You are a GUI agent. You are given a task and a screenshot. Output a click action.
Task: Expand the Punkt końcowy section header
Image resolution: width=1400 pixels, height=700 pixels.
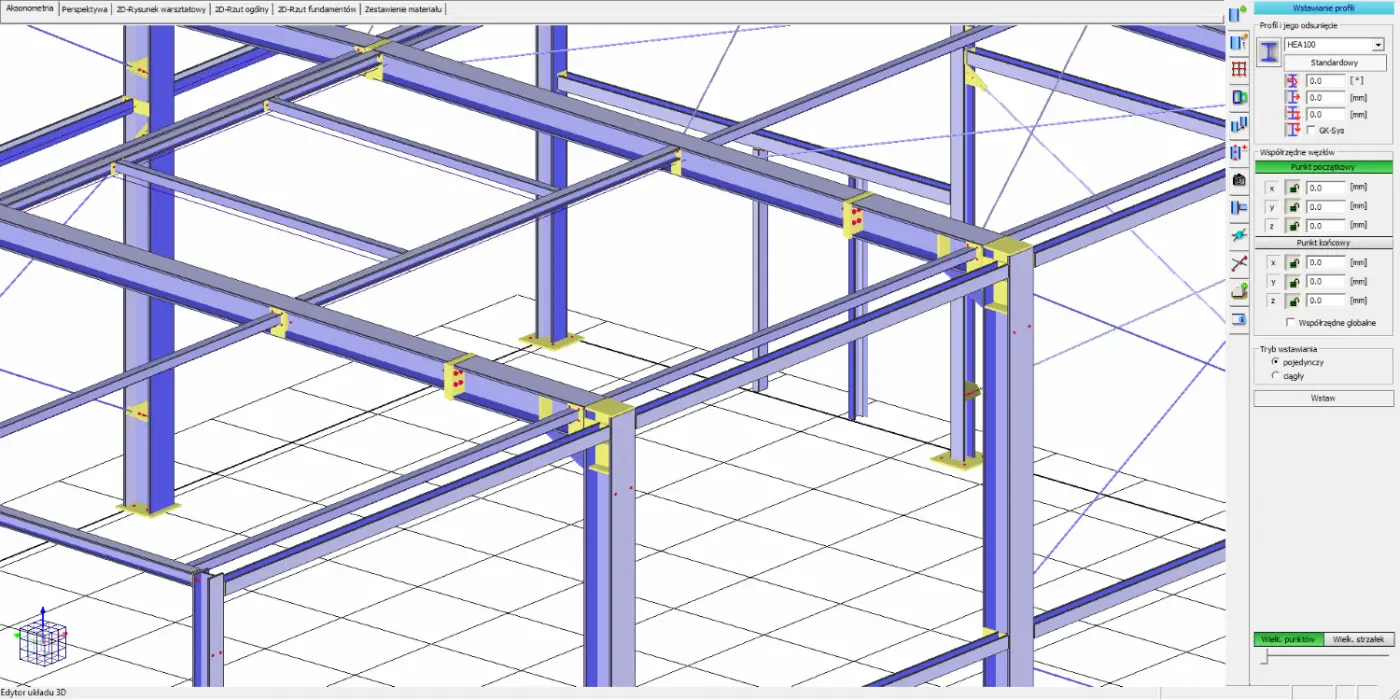tap(1322, 243)
